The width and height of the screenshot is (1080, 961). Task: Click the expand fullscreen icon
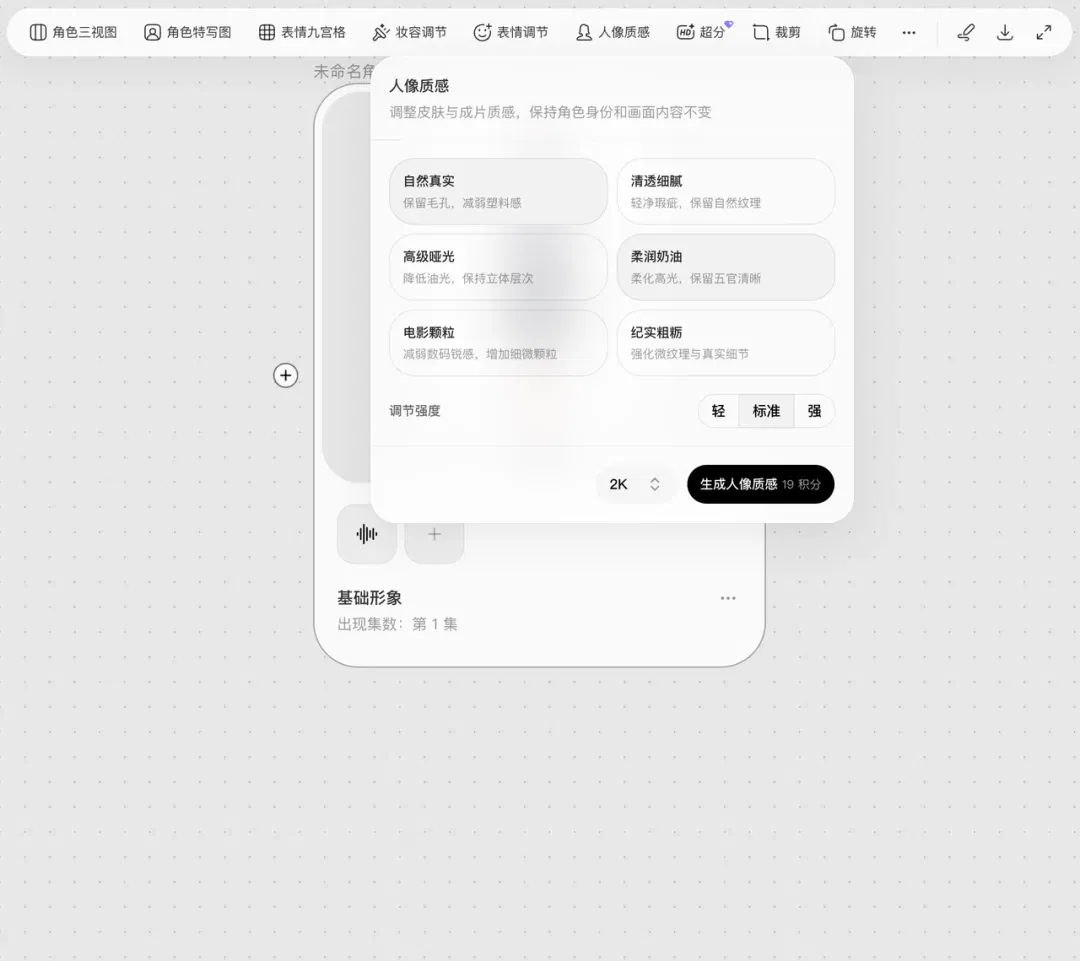[1044, 32]
